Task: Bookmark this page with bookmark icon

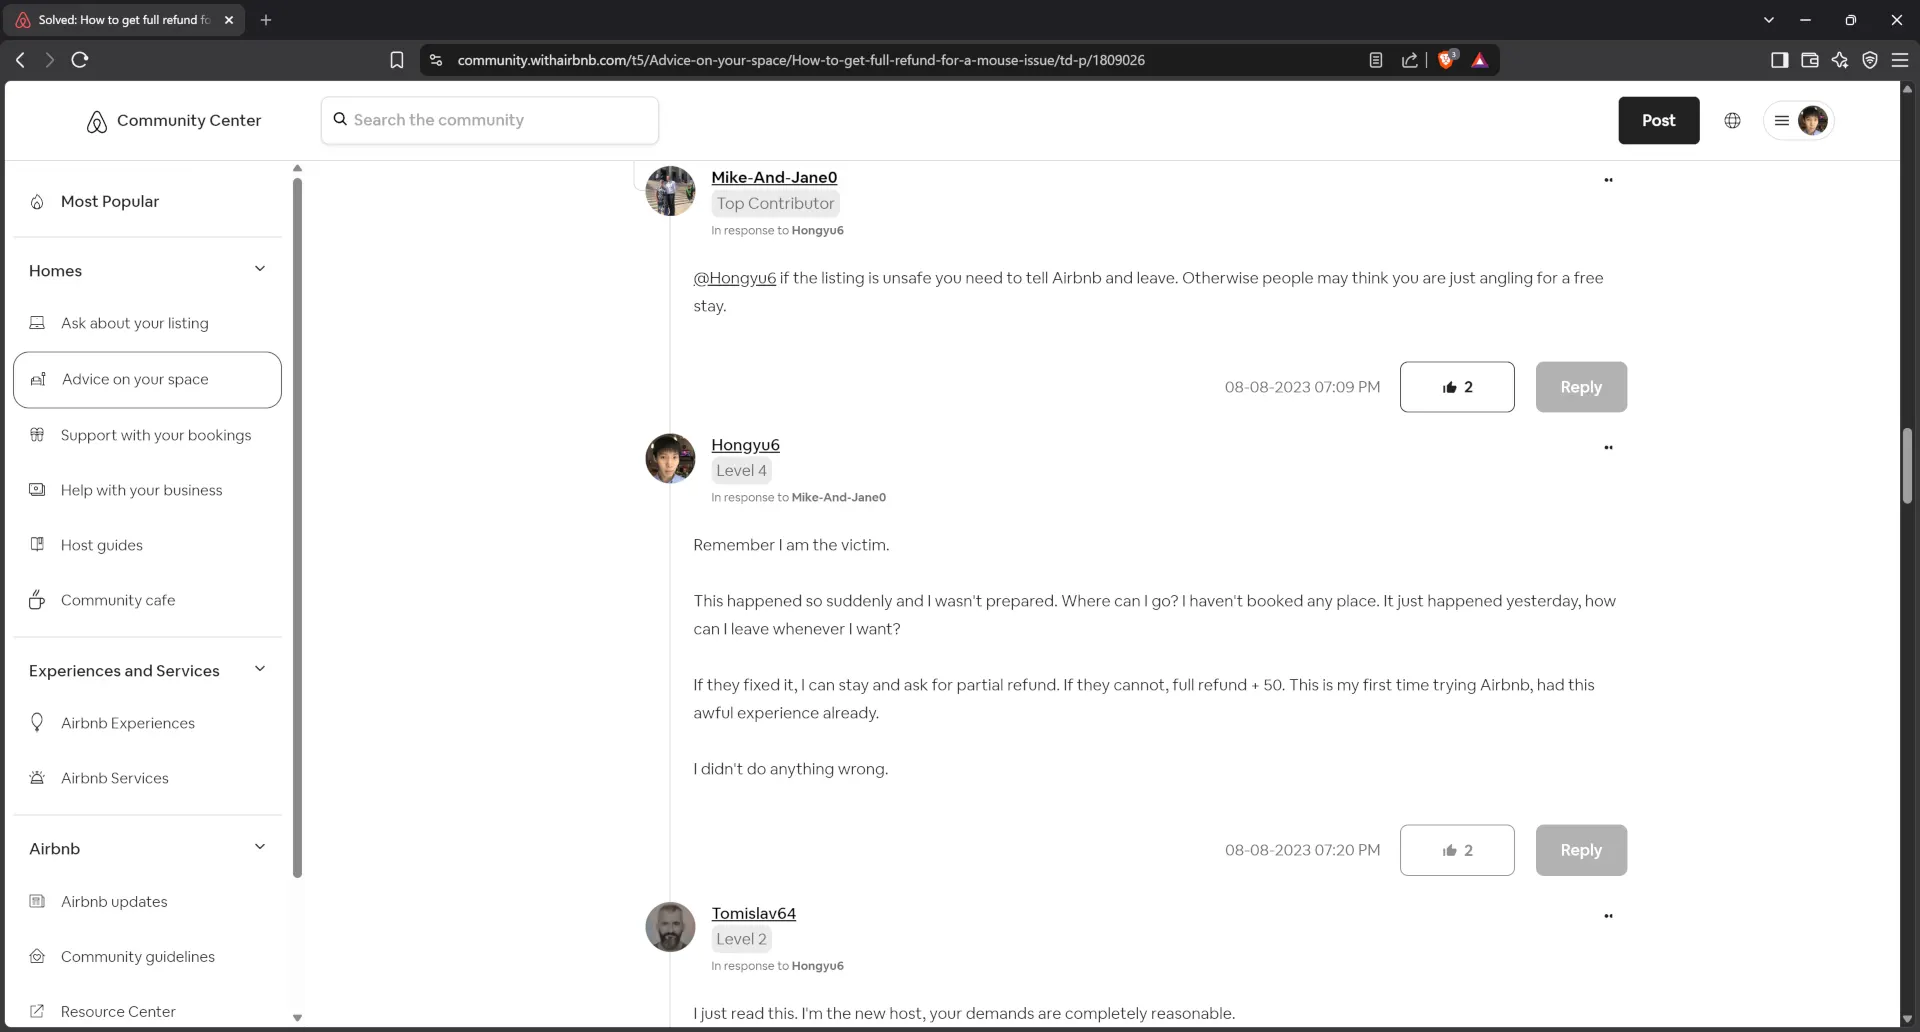Action: [397, 60]
